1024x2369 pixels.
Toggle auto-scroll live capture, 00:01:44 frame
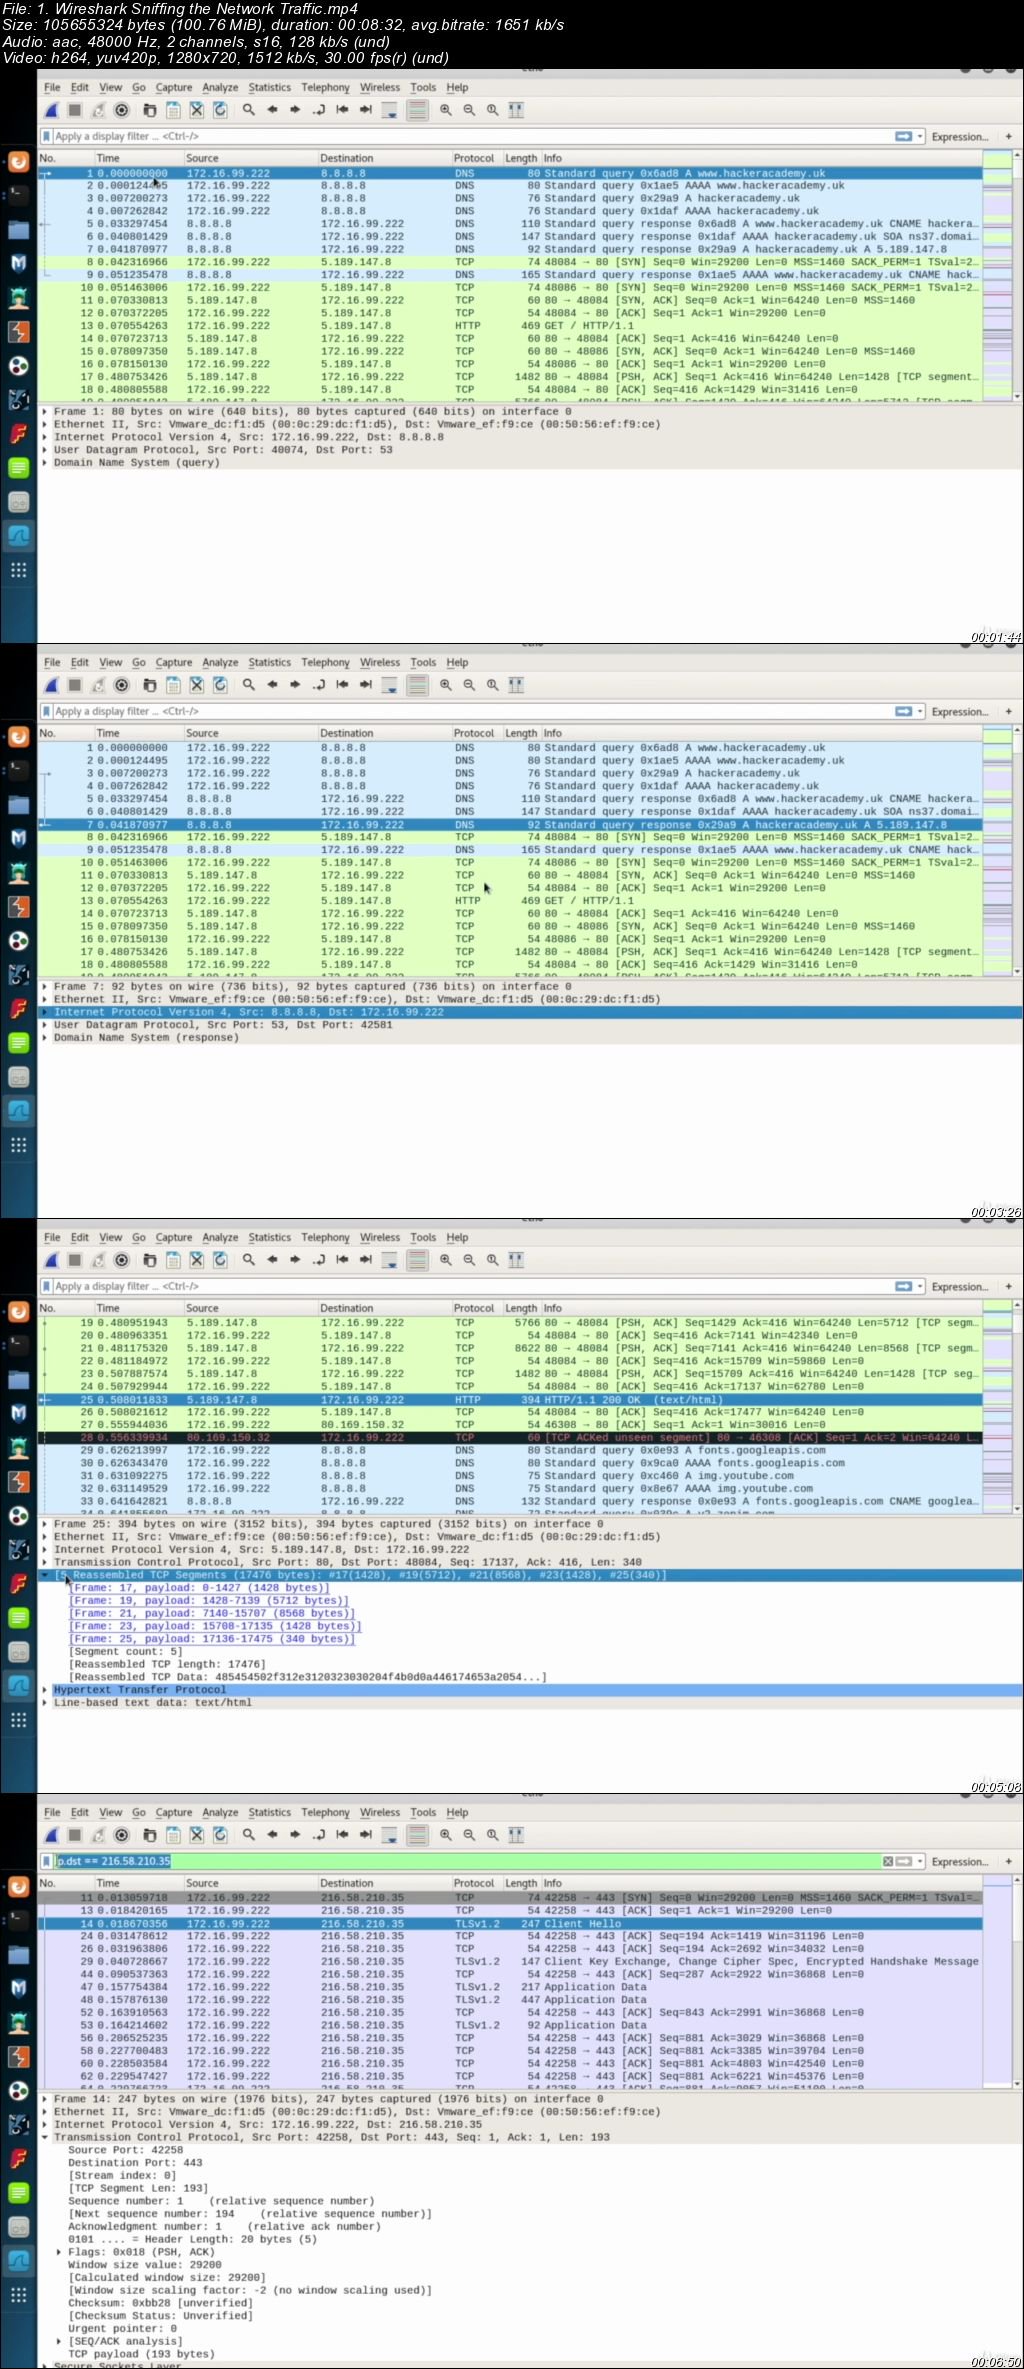coord(390,110)
